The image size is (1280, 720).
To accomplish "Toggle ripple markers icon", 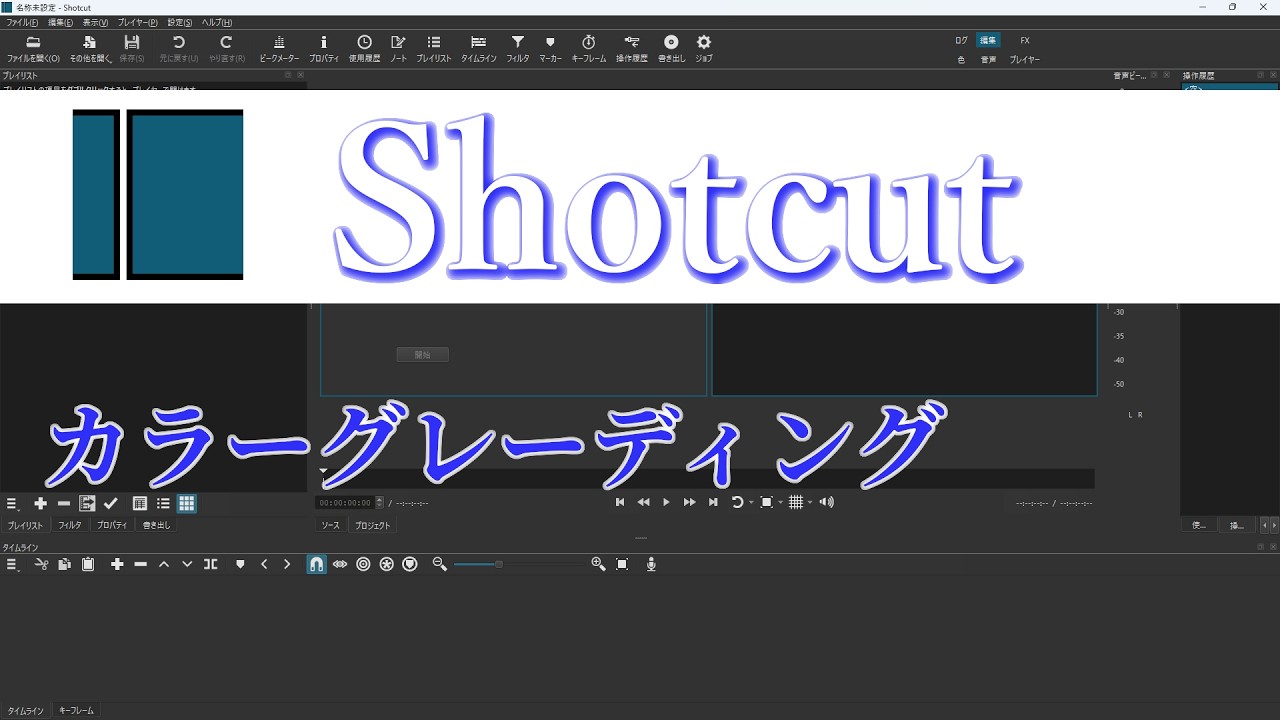I will point(410,564).
